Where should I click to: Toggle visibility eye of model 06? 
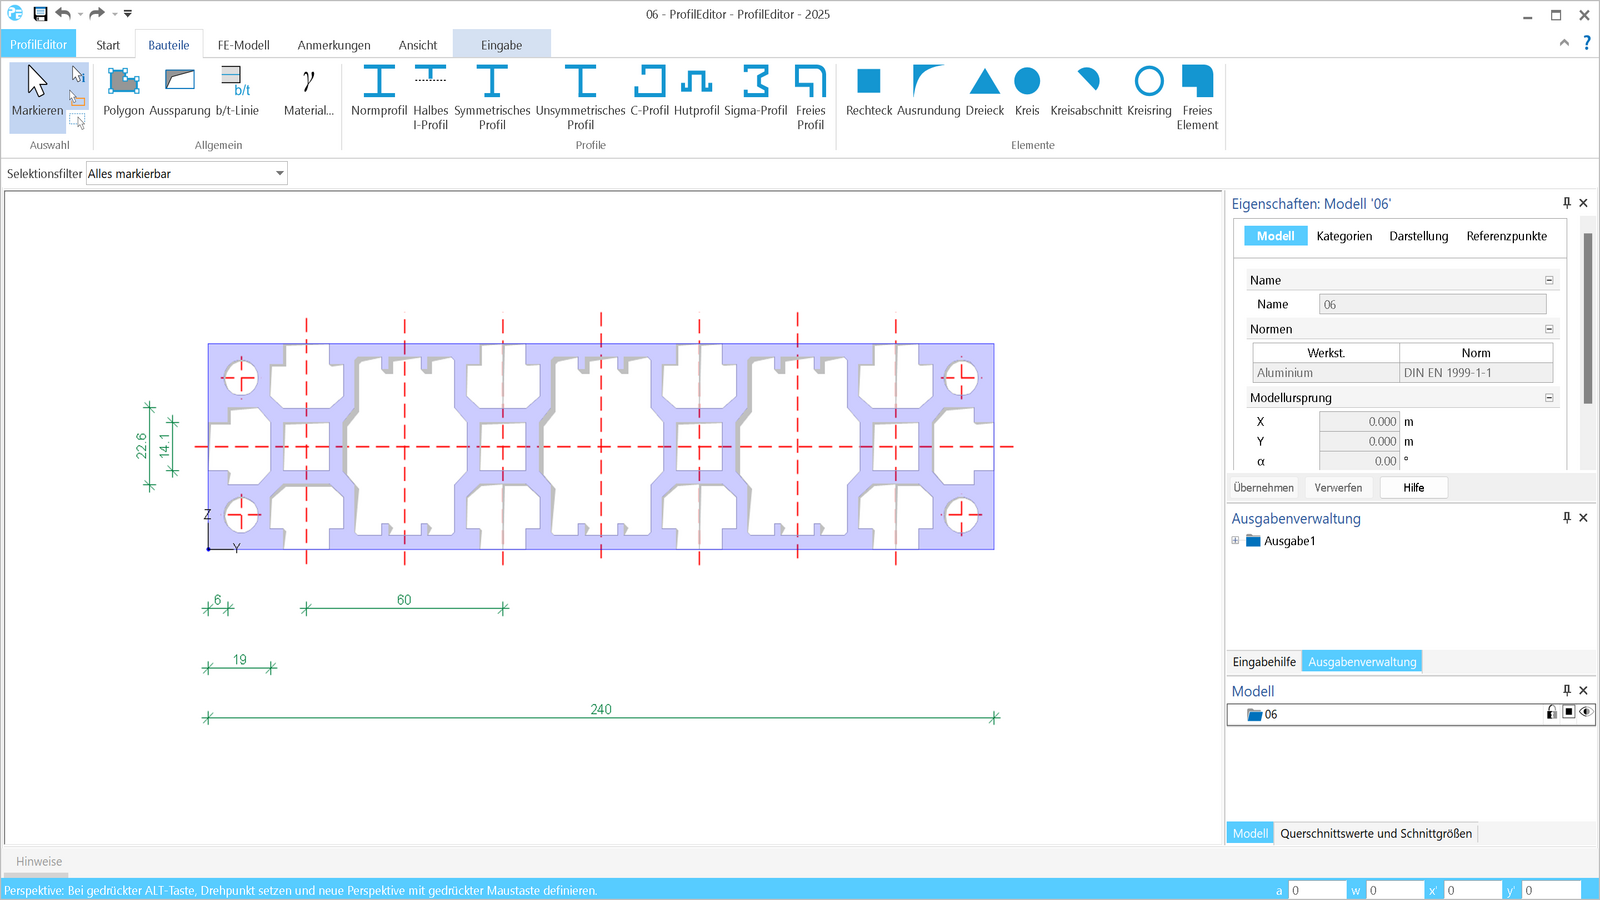(1585, 712)
